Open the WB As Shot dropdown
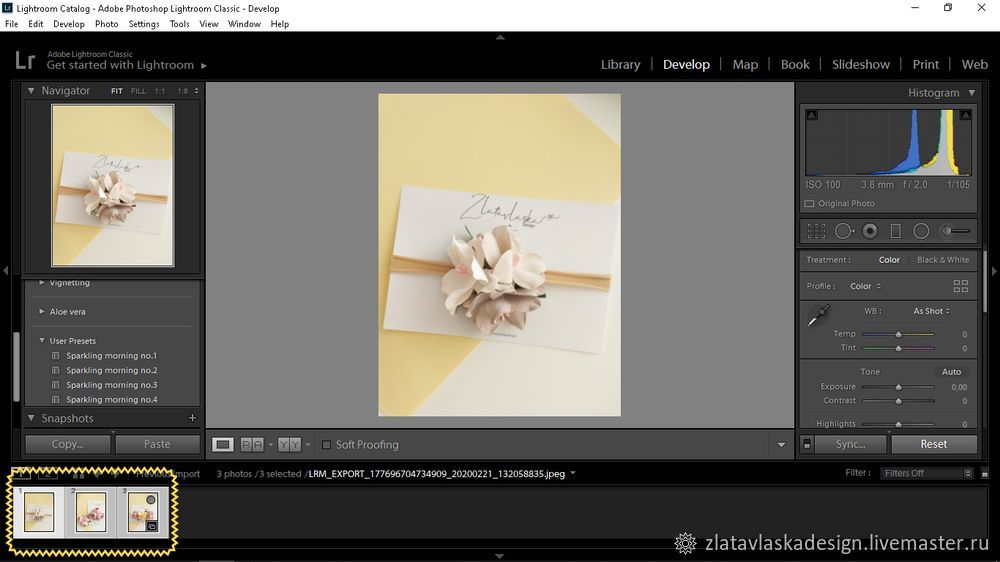1000x562 pixels. (932, 311)
